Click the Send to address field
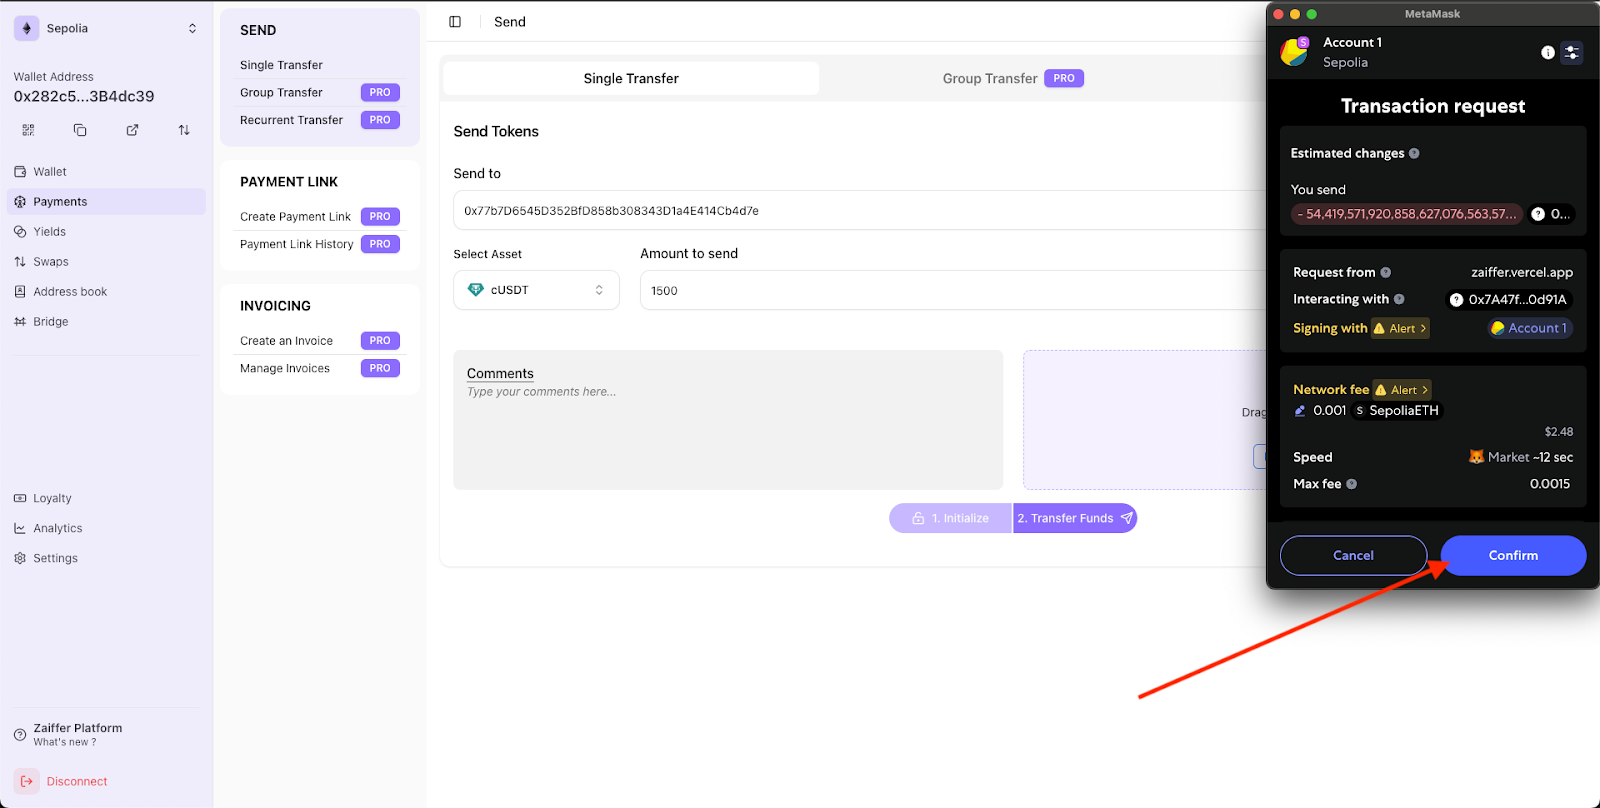The width and height of the screenshot is (1600, 808). [860, 211]
